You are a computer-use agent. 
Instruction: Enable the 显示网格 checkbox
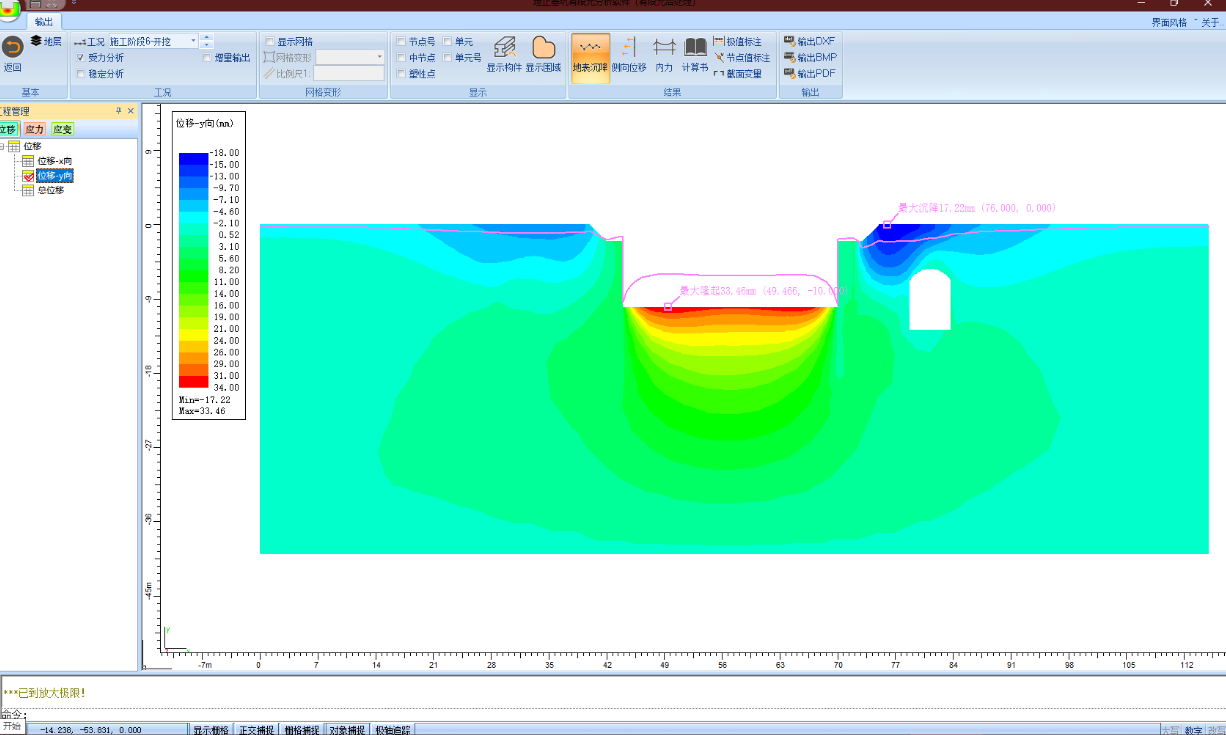pyautogui.click(x=270, y=42)
